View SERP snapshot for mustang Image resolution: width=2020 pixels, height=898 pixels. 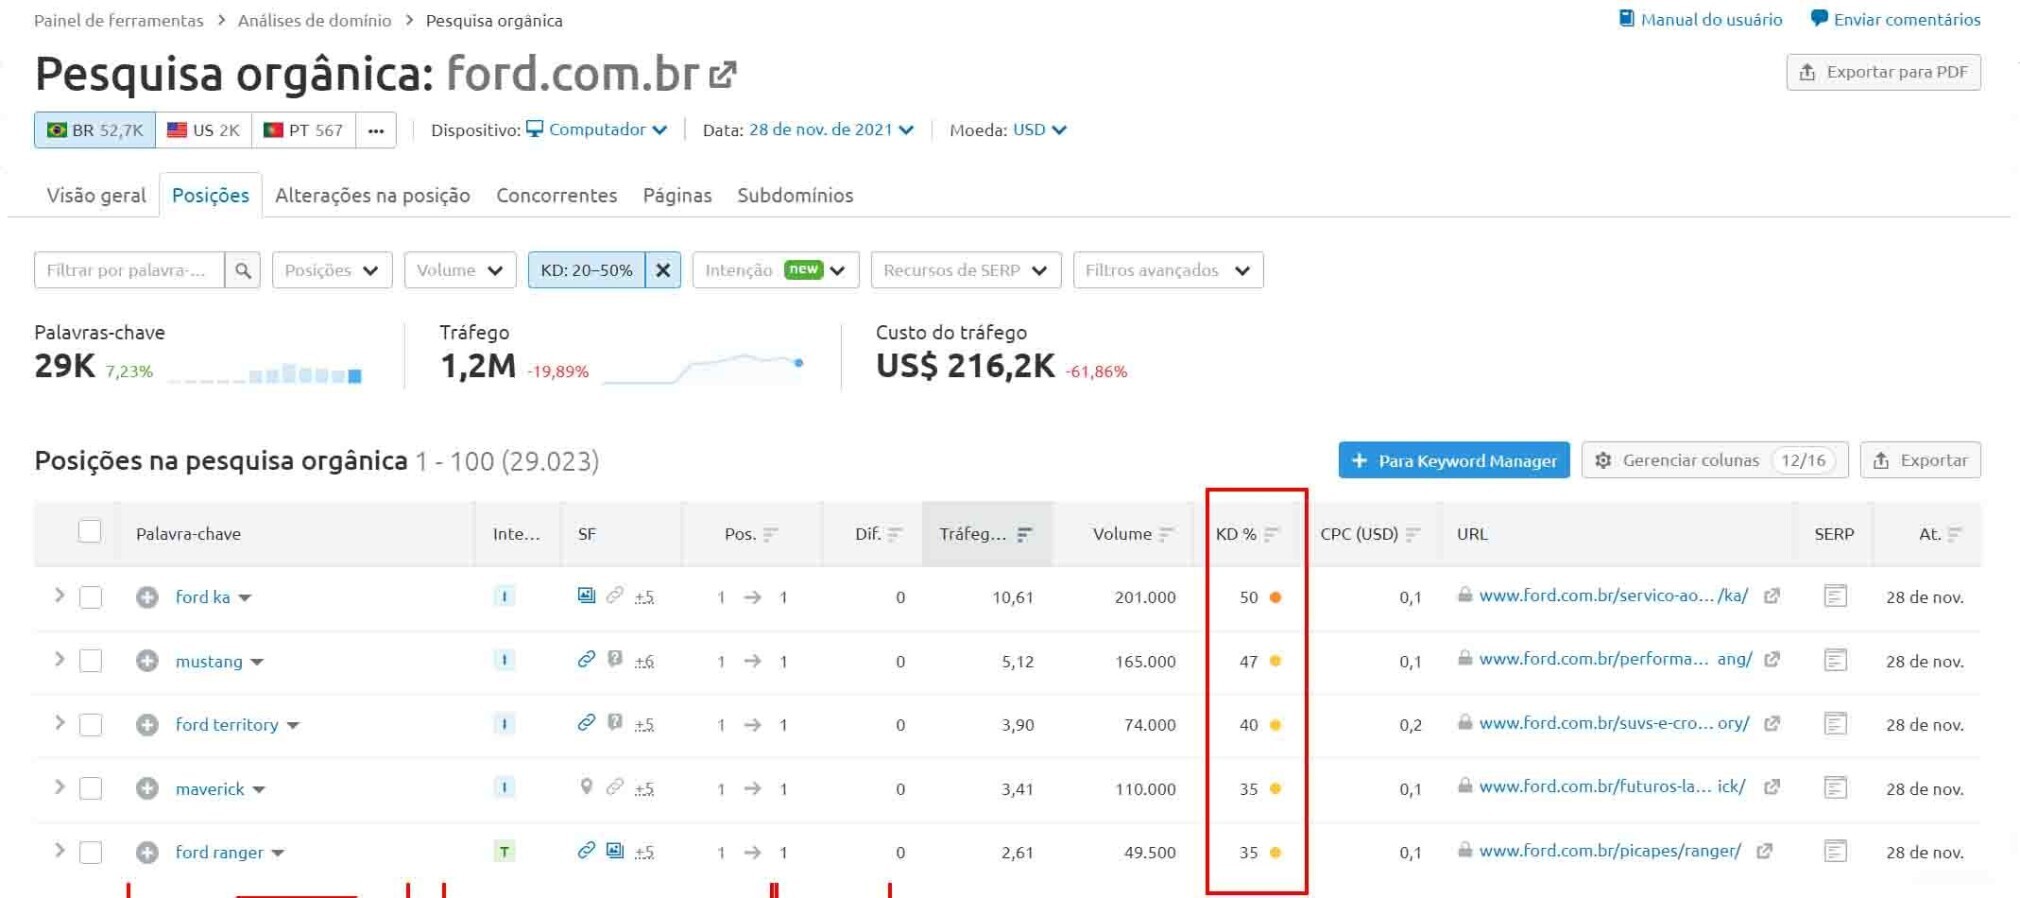click(1835, 660)
